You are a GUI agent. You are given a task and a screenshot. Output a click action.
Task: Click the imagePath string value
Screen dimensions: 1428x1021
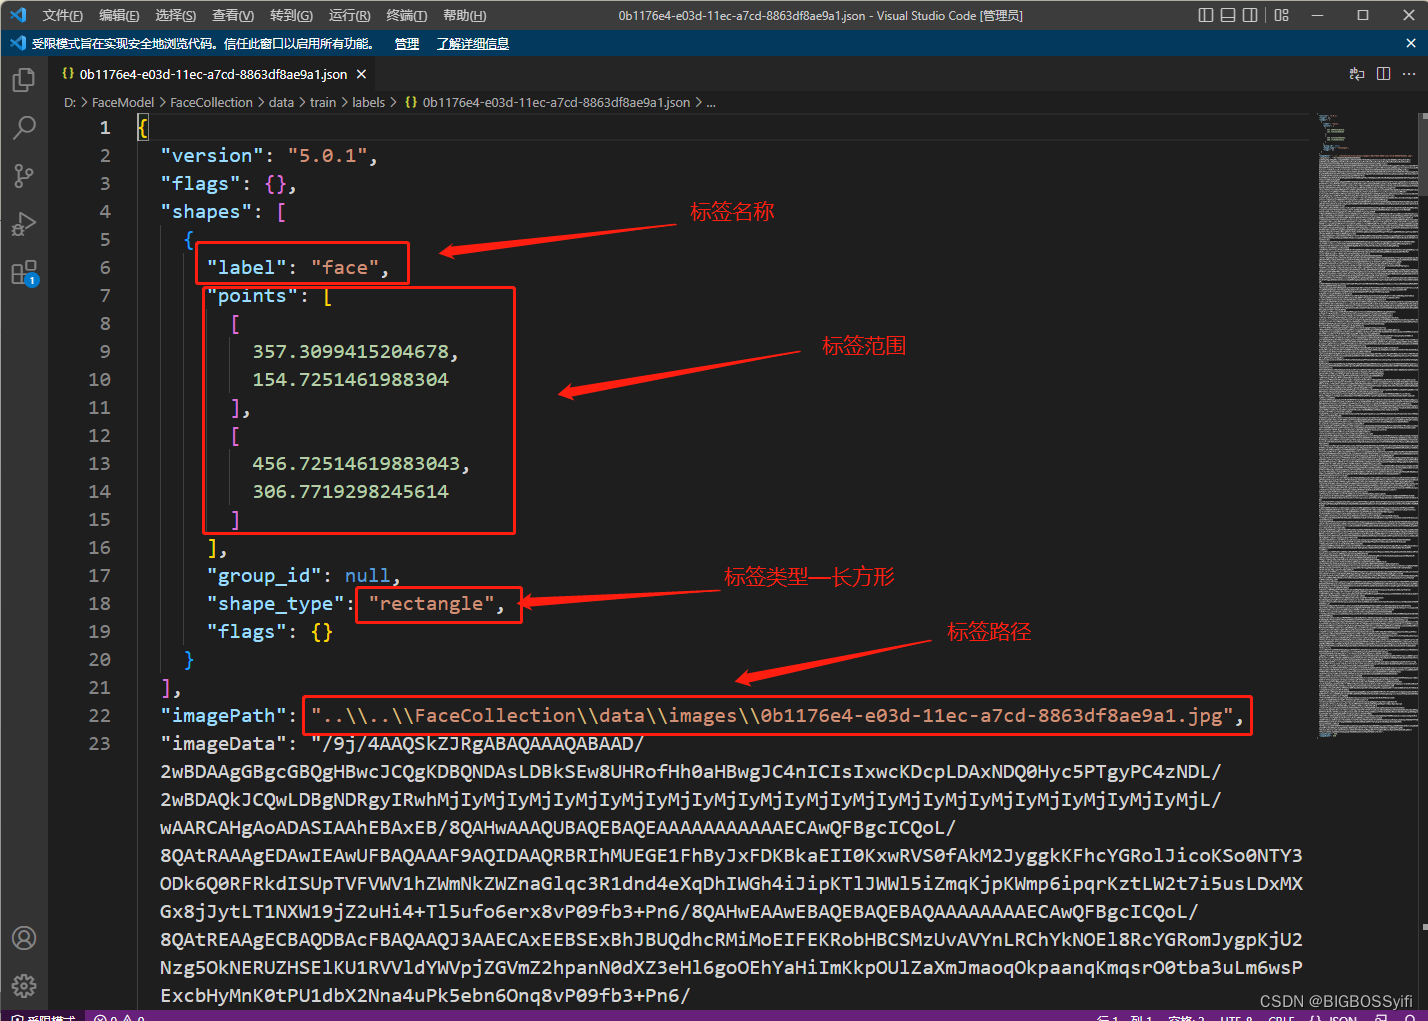click(771, 716)
